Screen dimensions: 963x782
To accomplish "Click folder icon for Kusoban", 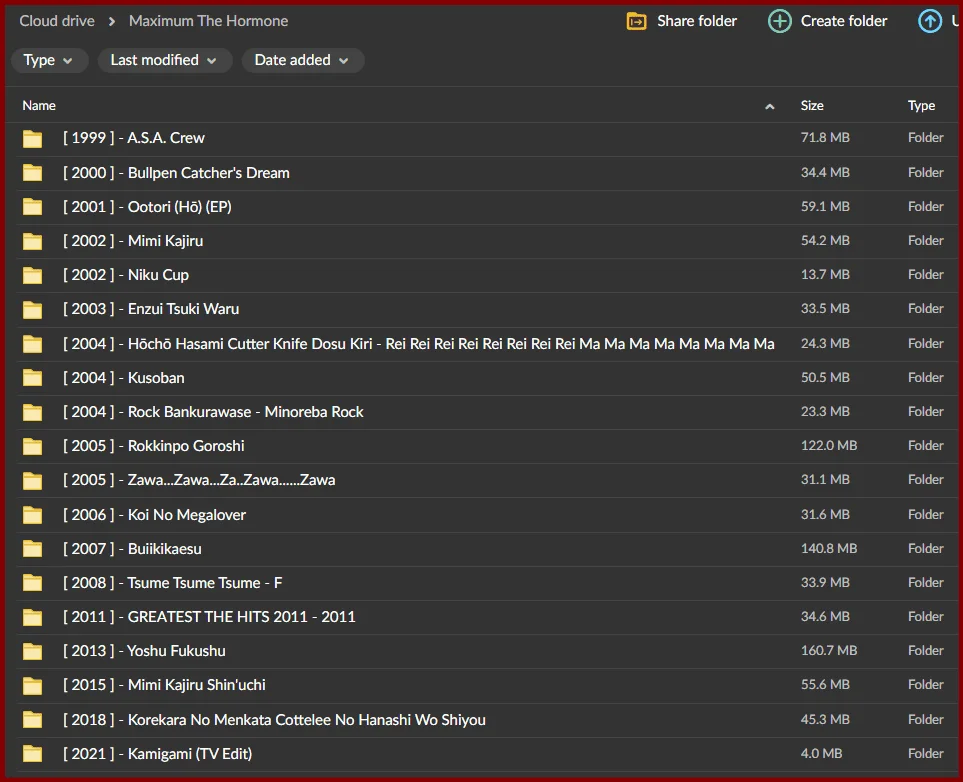I will [33, 378].
